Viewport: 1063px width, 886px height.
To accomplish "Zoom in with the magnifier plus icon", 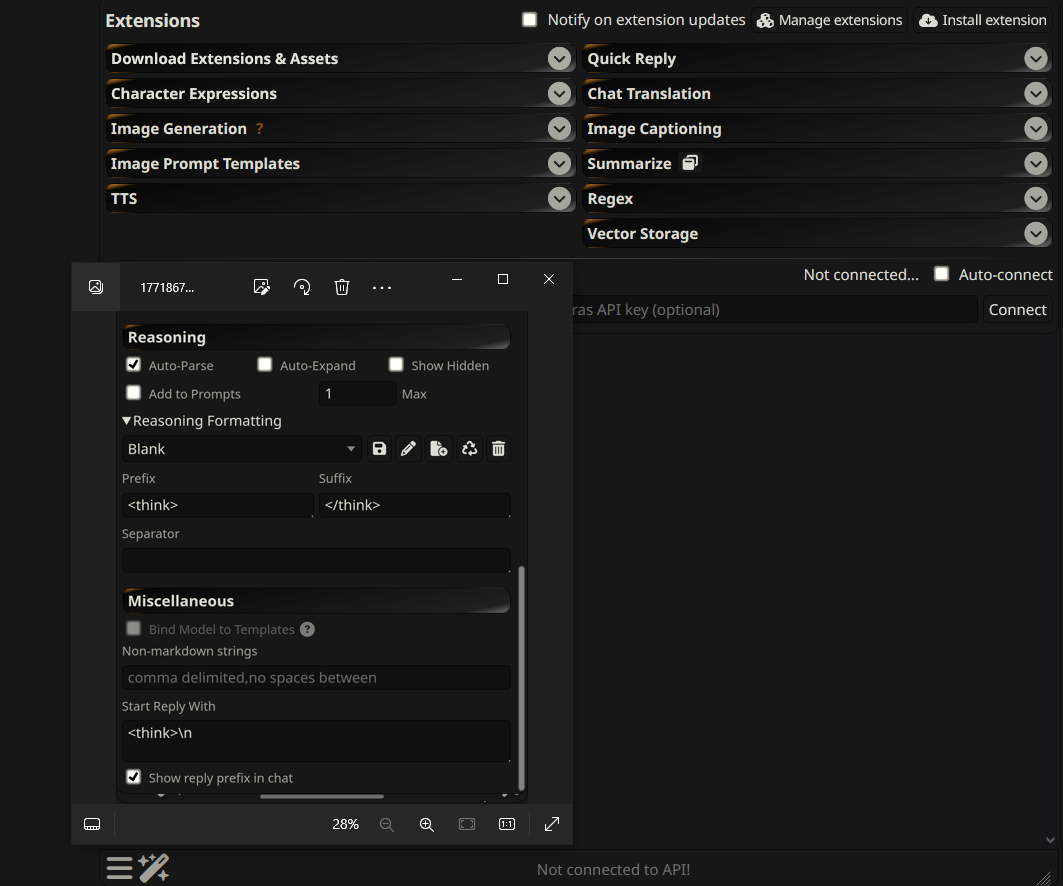I will 426,824.
